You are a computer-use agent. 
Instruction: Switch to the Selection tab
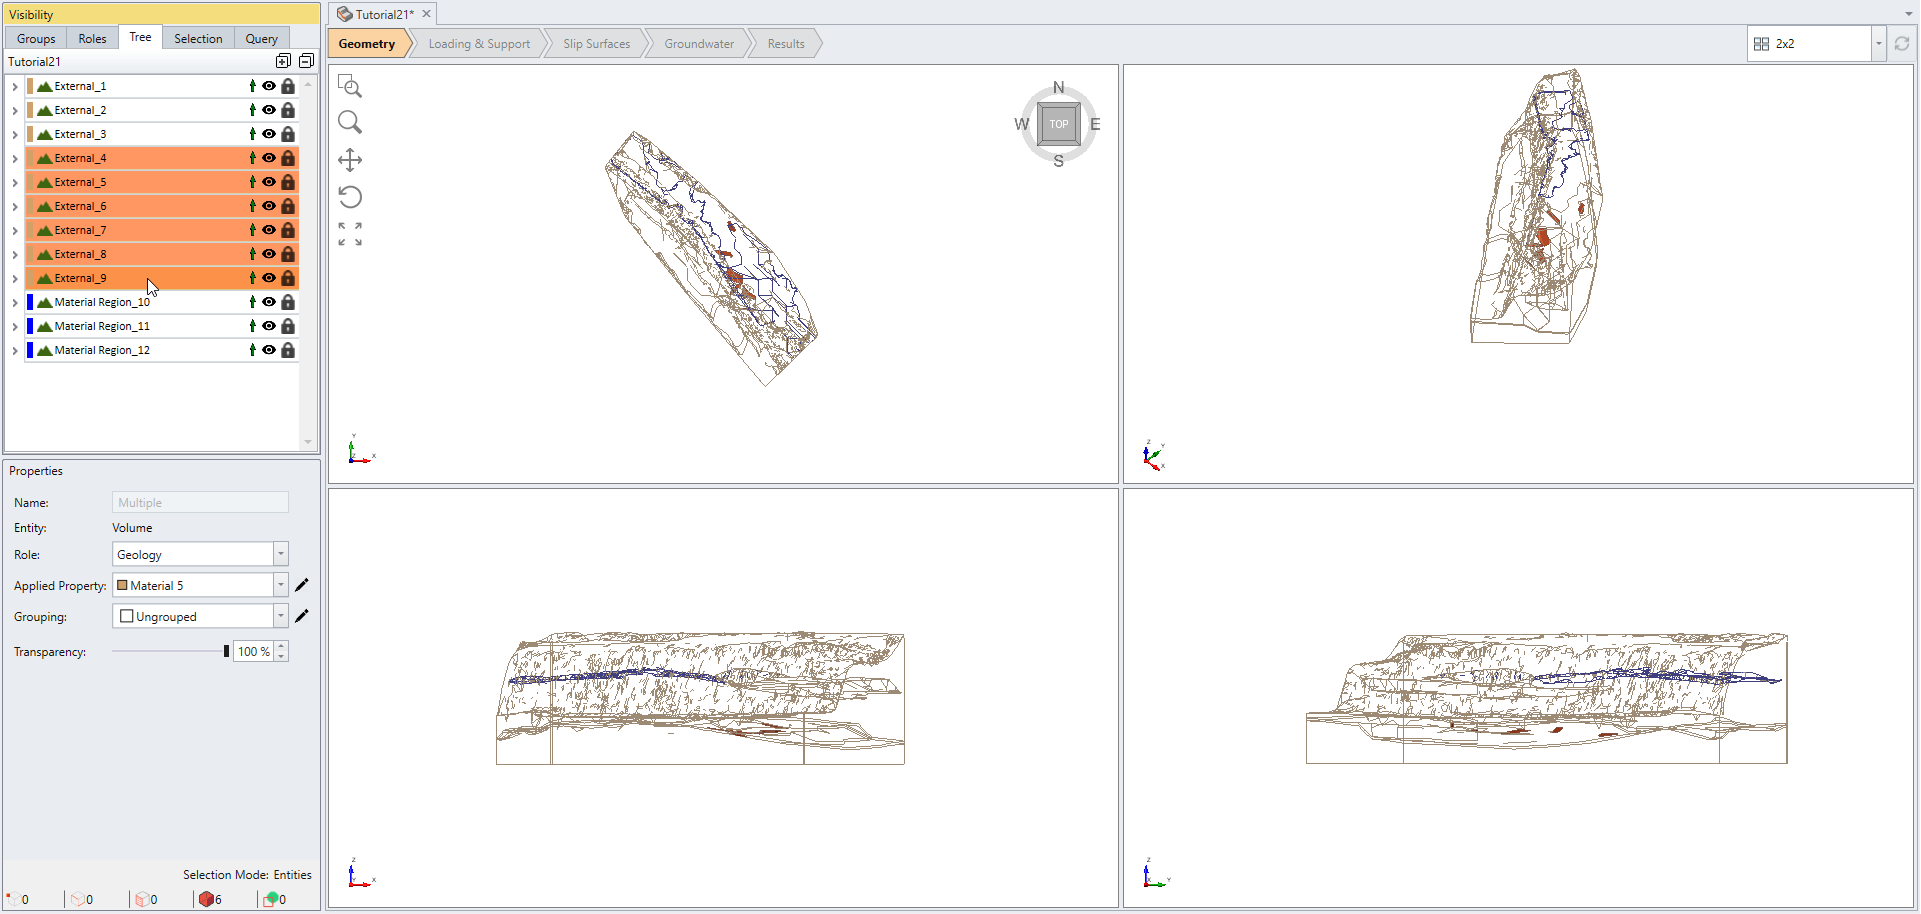click(x=198, y=39)
